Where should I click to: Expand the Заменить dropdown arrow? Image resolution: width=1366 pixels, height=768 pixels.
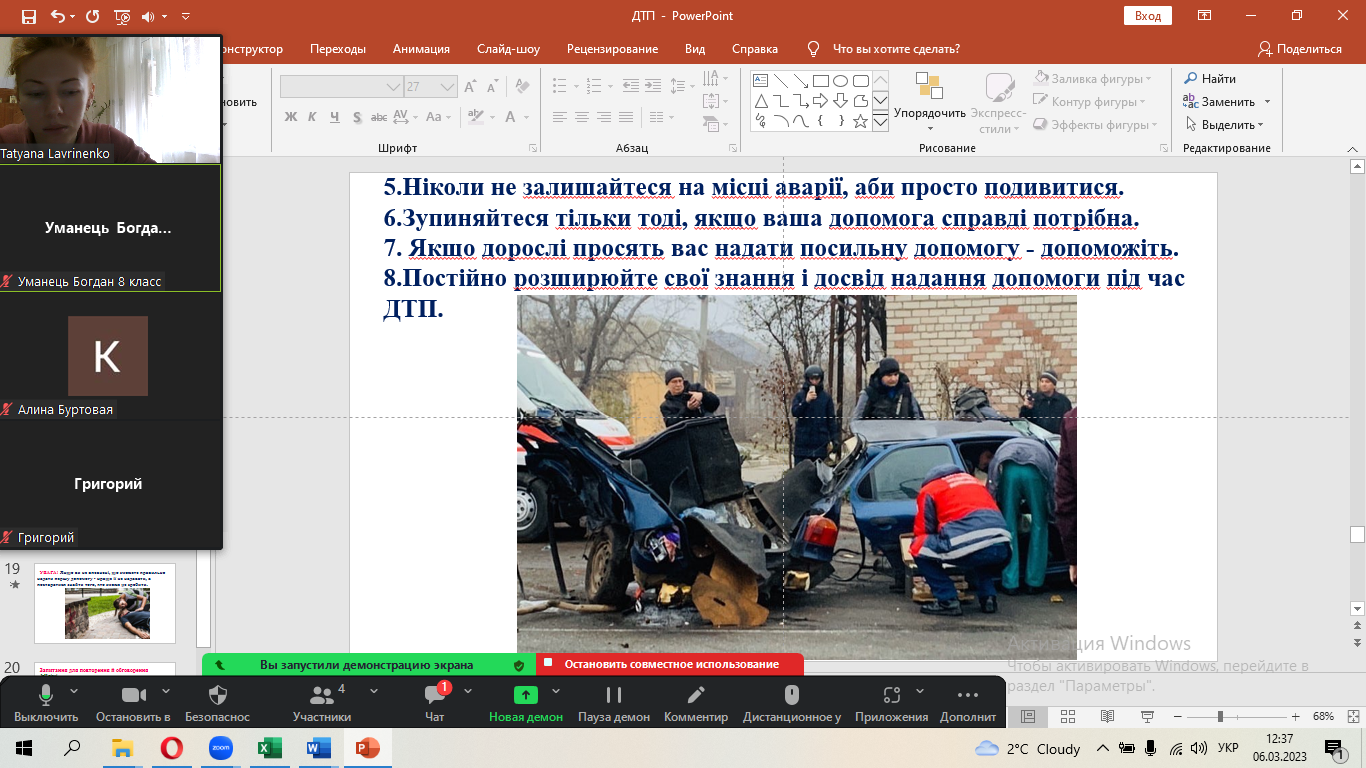[1267, 102]
